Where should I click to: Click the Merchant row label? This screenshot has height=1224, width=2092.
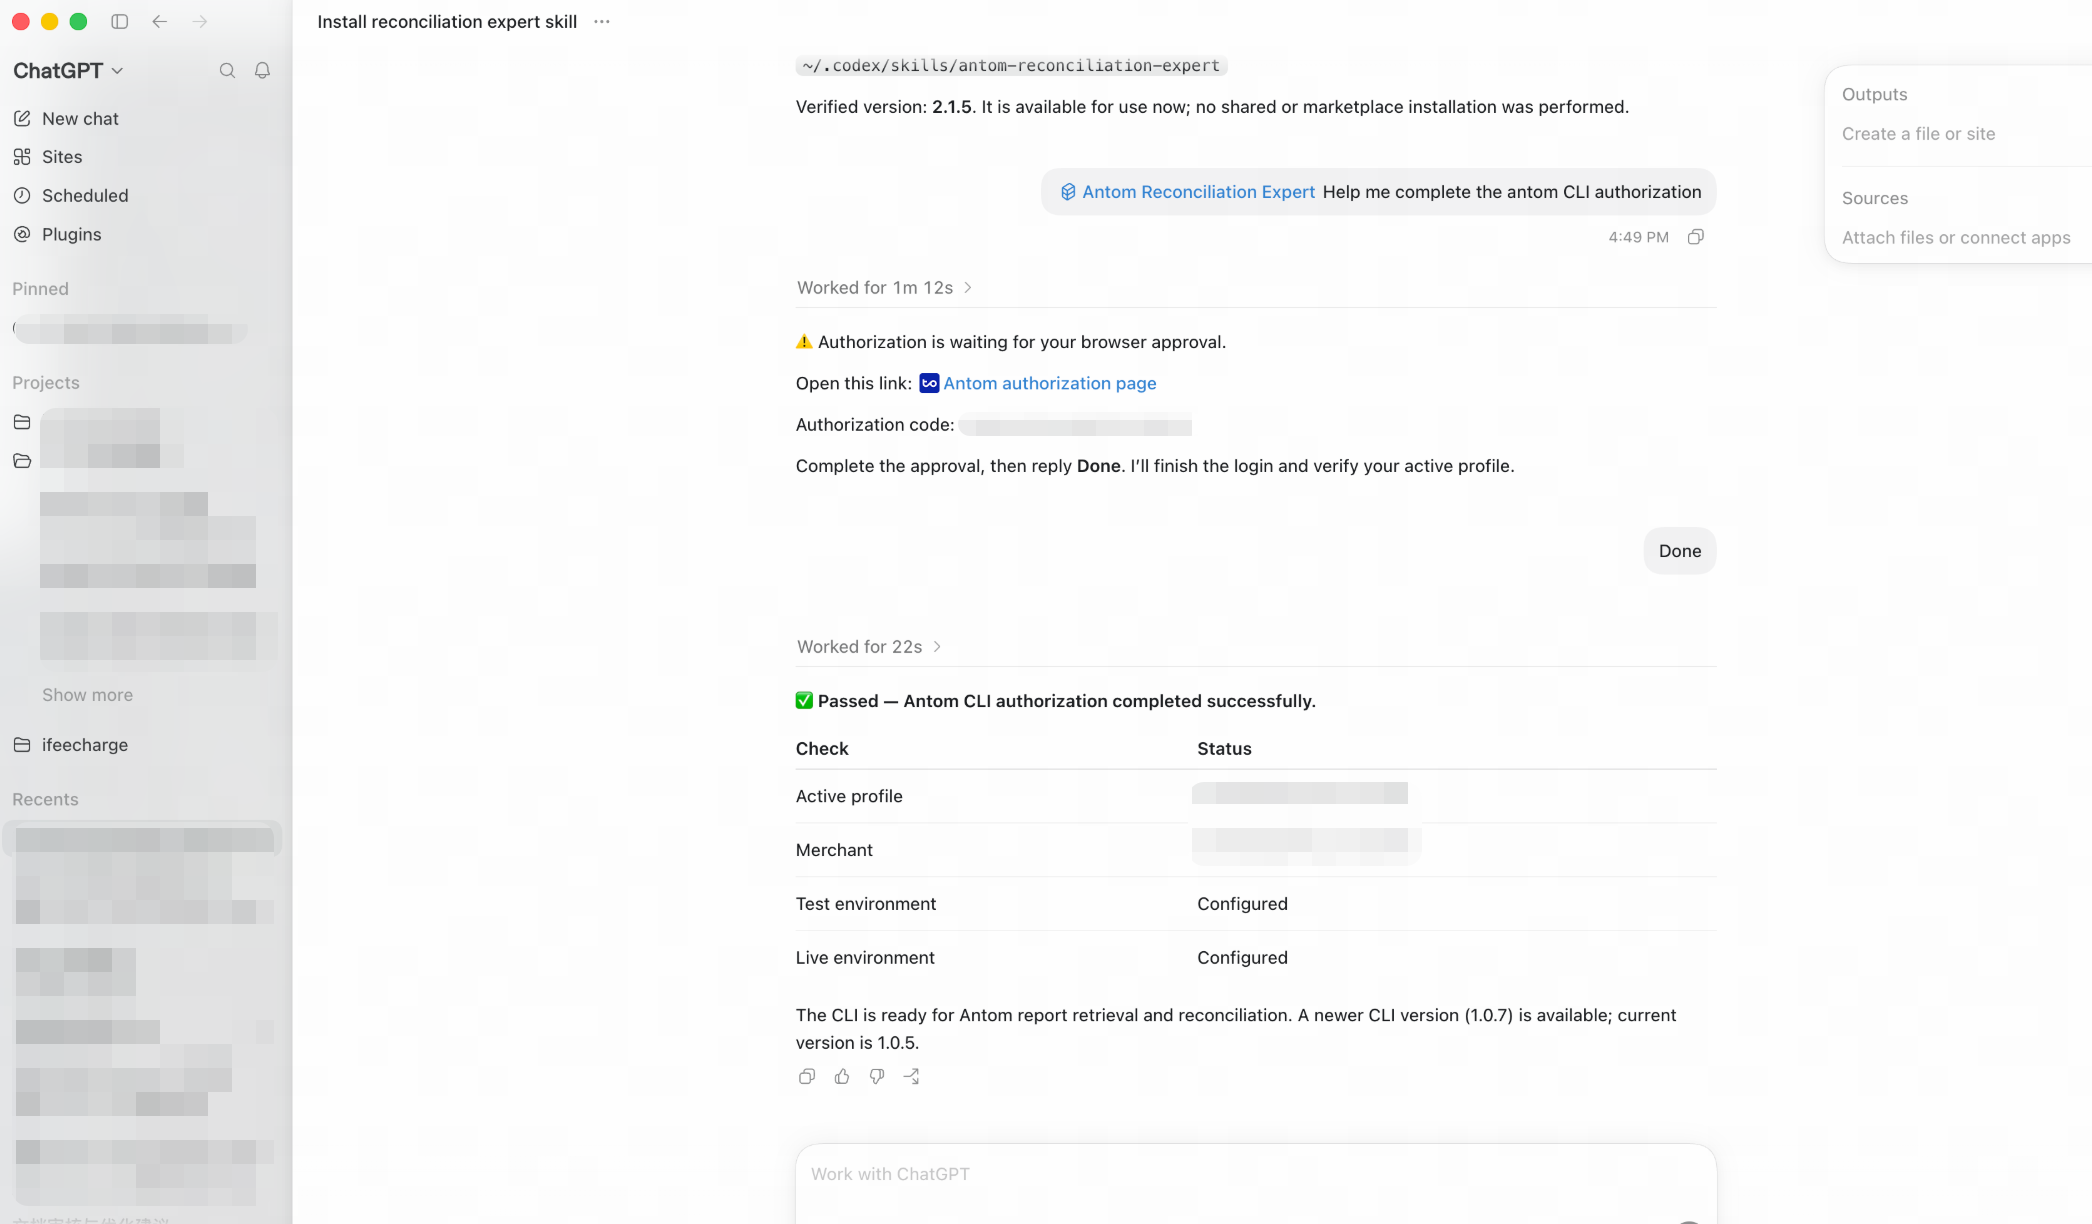834,851
